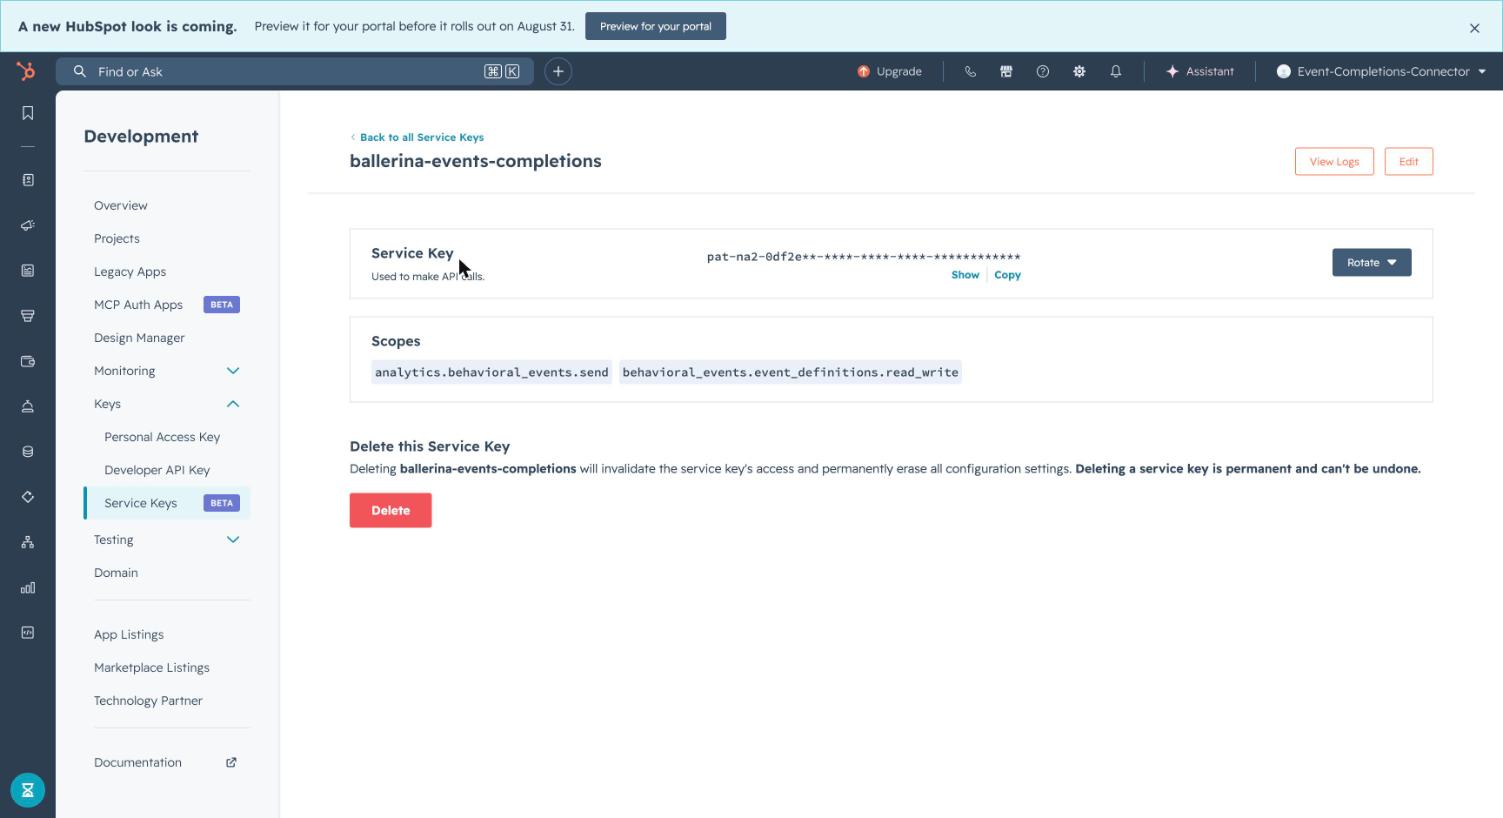The width and height of the screenshot is (1503, 818).
Task: Open the calling phone icon
Action: coord(970,71)
